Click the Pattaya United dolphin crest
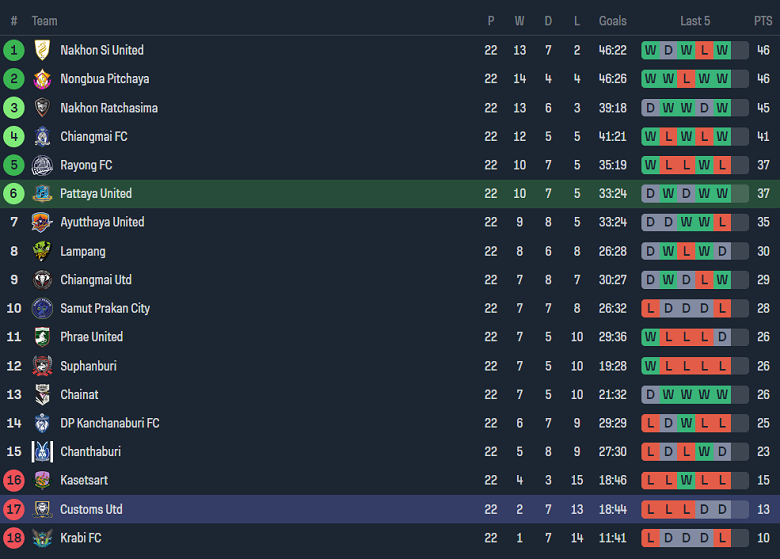Screen dimensions: 780x559 [42, 194]
